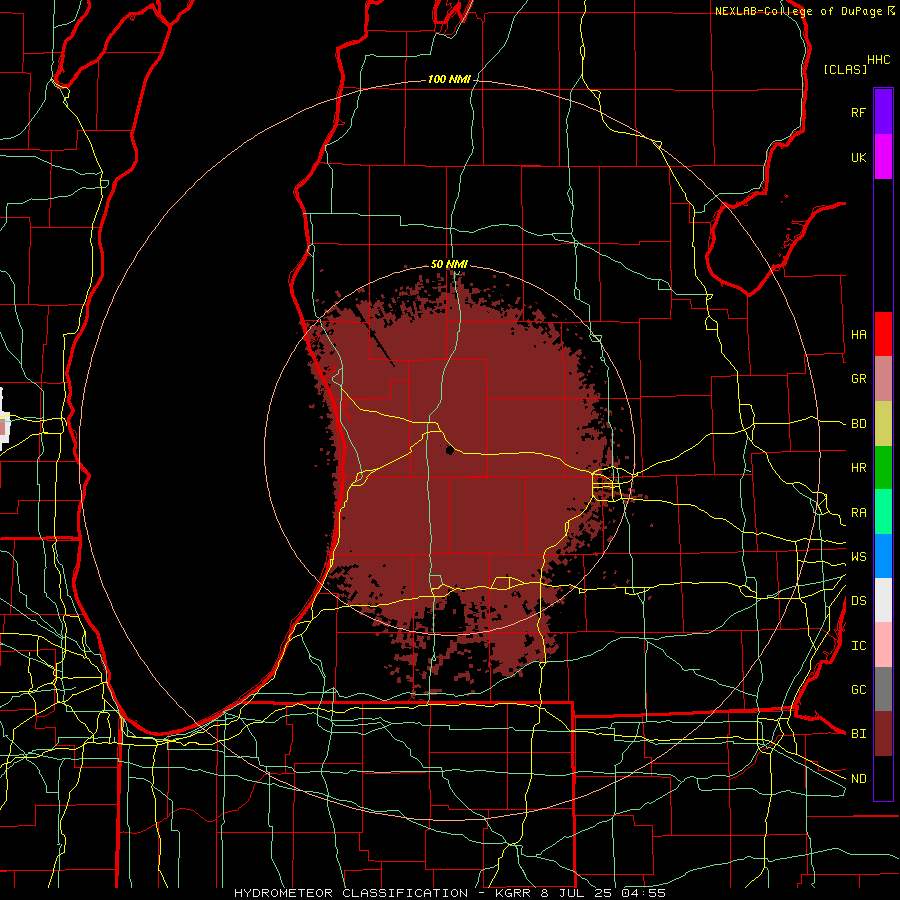Click the RA light green legend swatch
Image resolution: width=900 pixels, height=900 pixels.
tap(883, 512)
